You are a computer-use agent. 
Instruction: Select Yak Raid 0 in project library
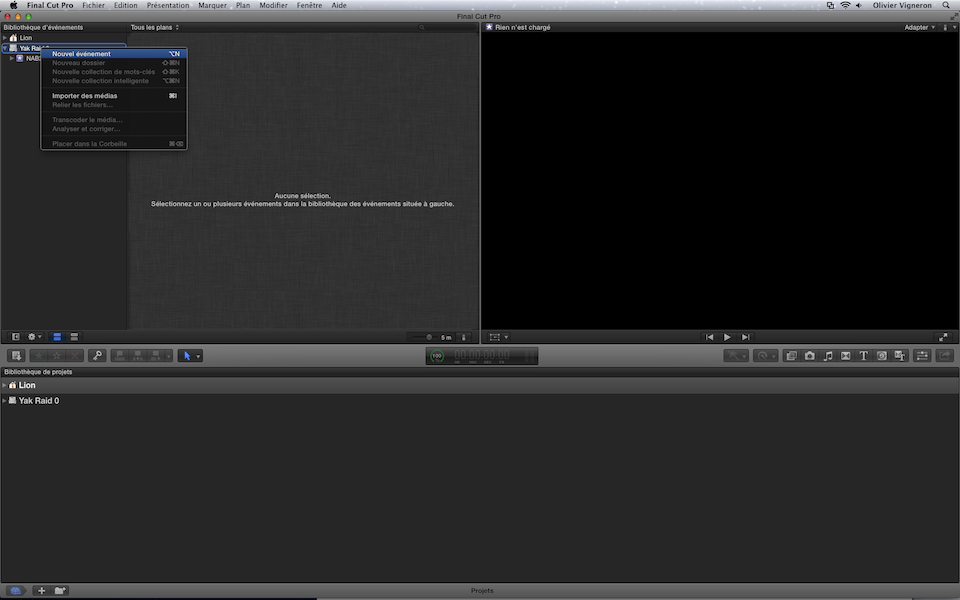coord(39,400)
